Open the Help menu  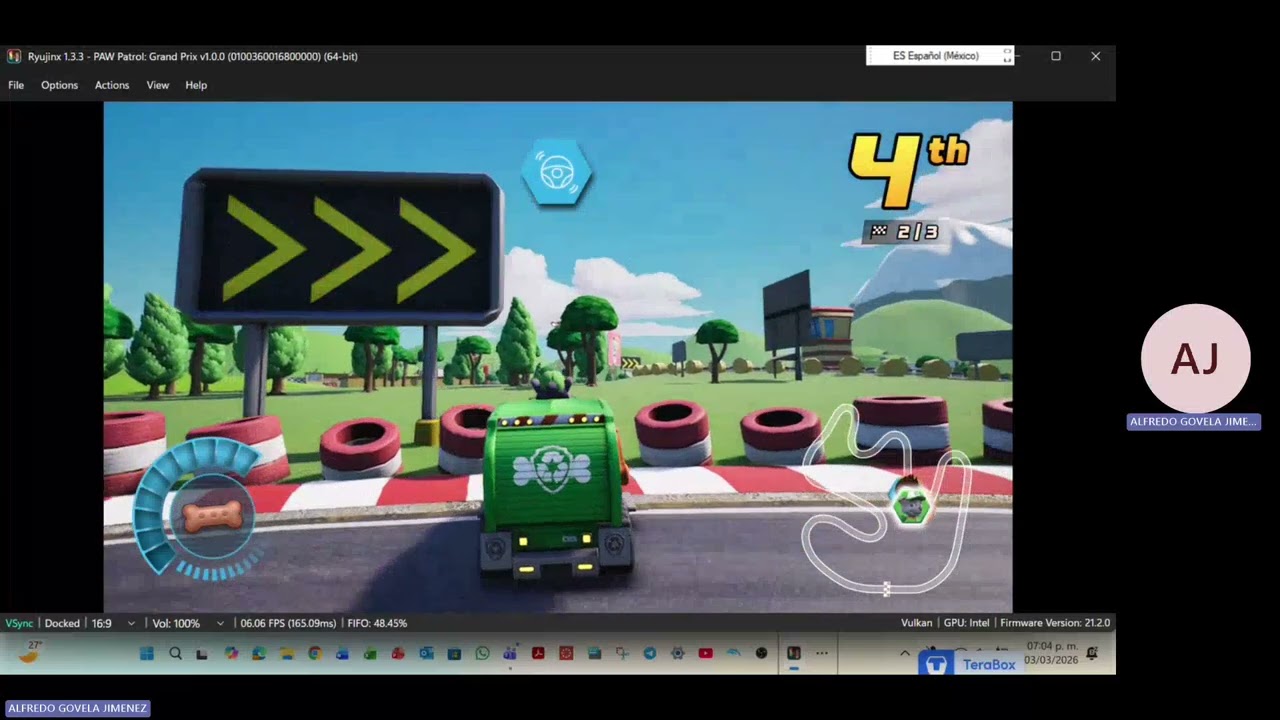[196, 85]
